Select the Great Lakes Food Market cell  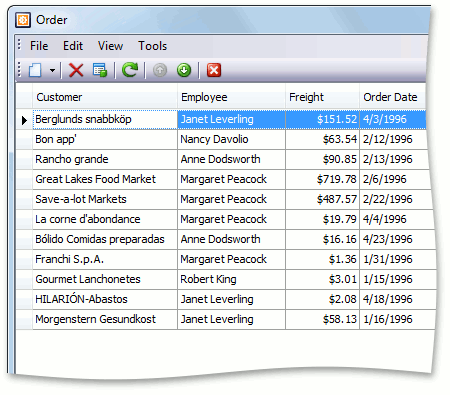point(105,179)
